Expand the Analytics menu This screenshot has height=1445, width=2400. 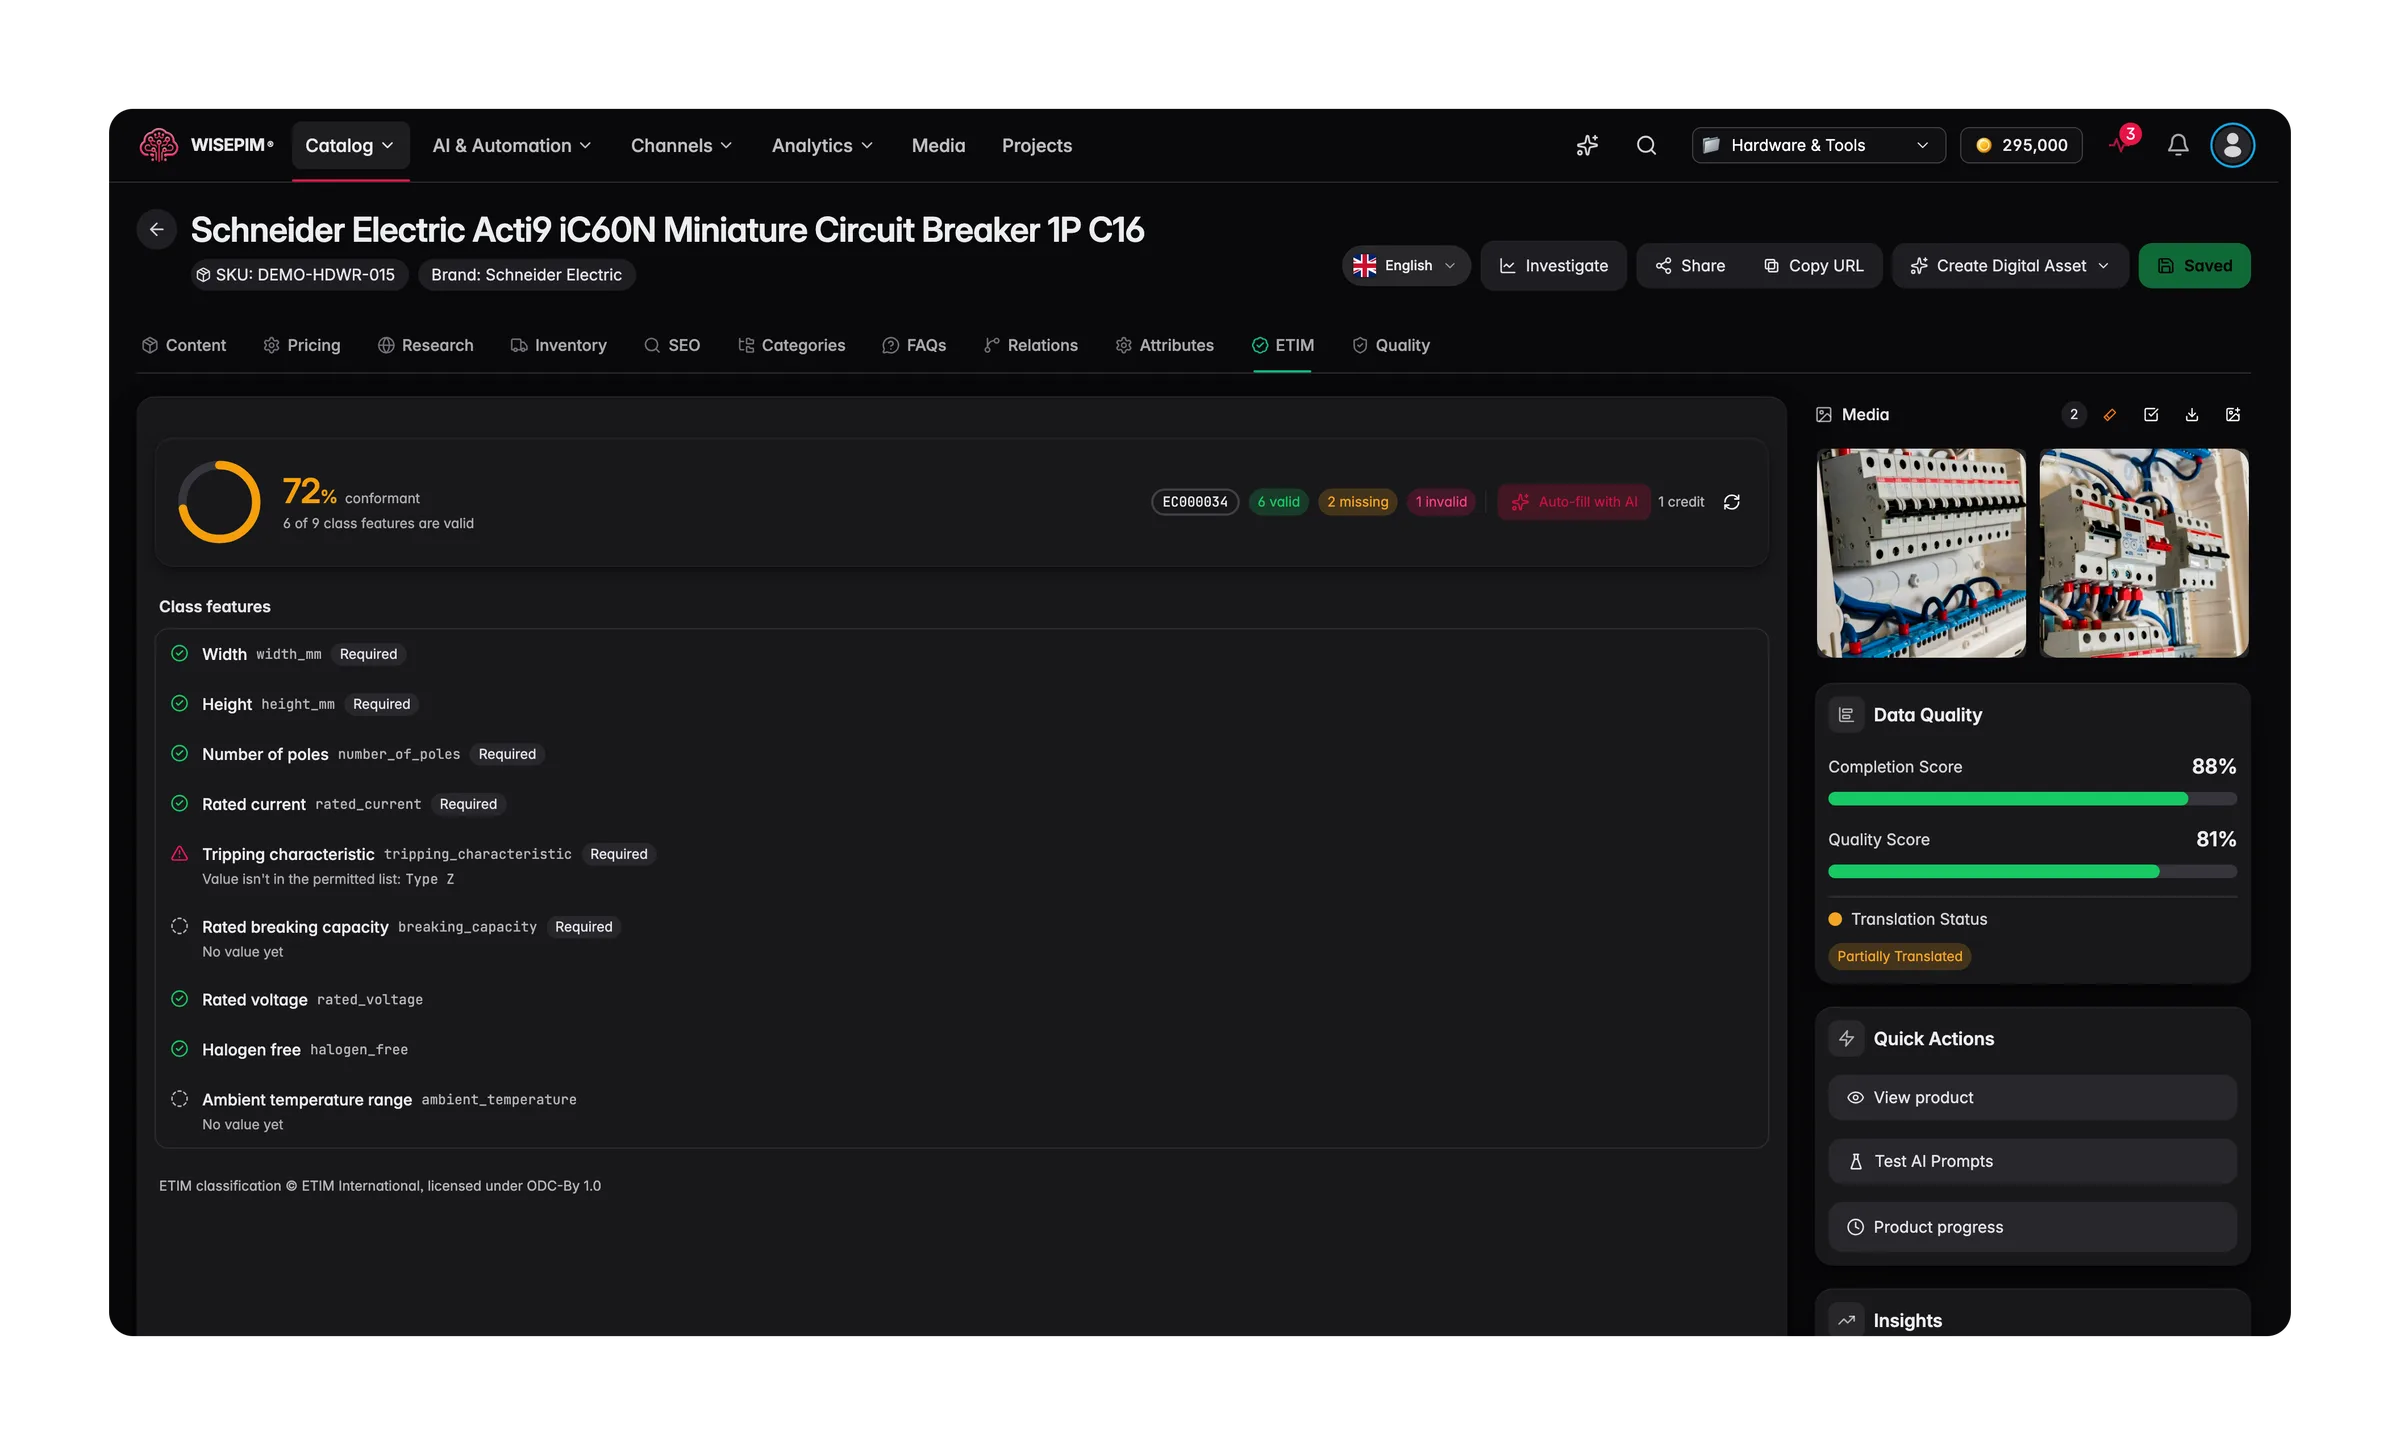[x=823, y=145]
